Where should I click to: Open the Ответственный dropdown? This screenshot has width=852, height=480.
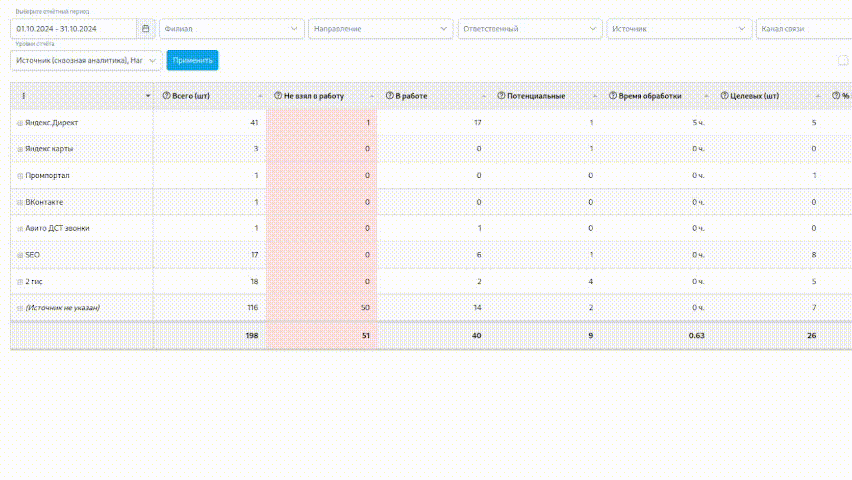pyautogui.click(x=530, y=29)
